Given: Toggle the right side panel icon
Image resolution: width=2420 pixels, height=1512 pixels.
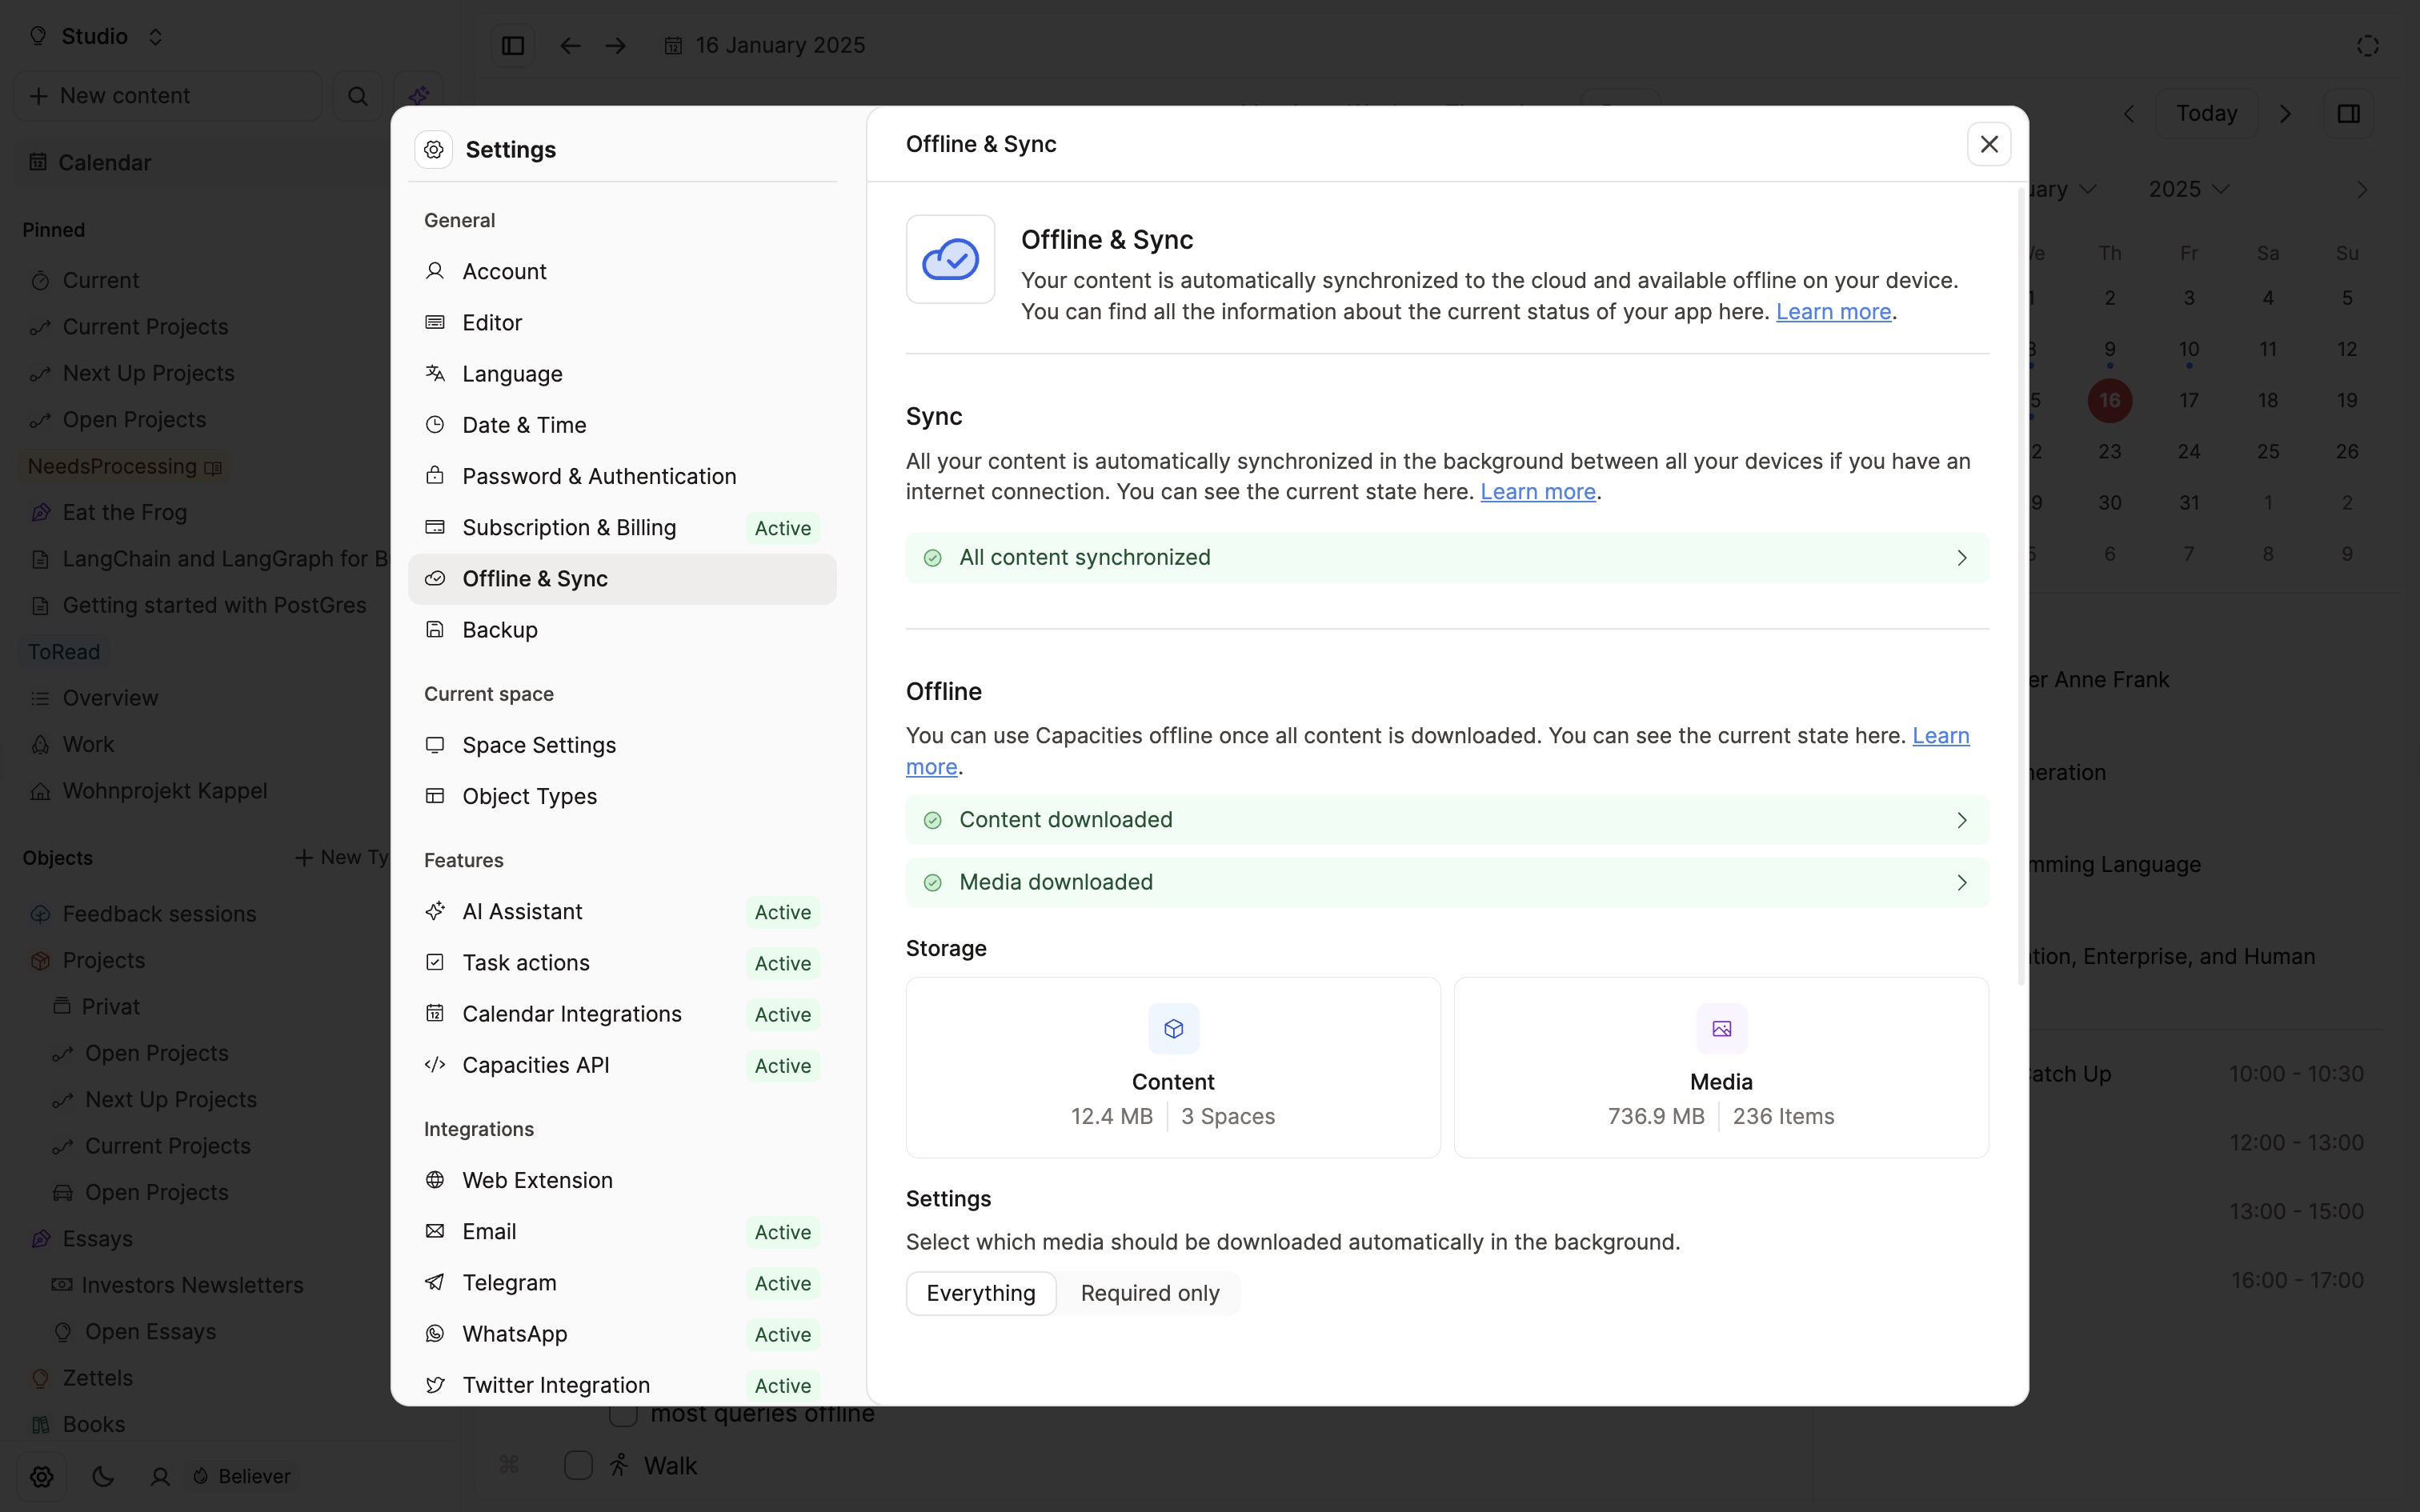Looking at the screenshot, I should point(2348,113).
